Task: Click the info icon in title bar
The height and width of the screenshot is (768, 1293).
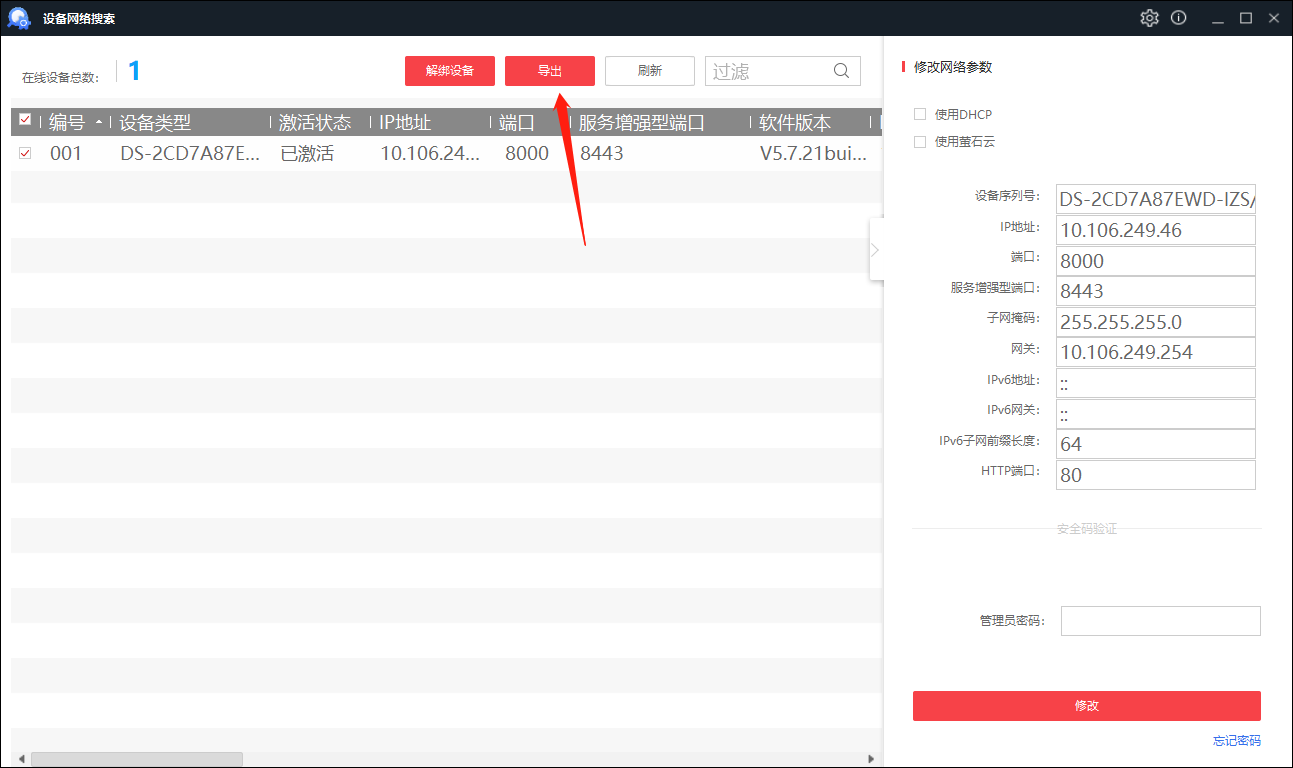Action: pyautogui.click(x=1179, y=18)
